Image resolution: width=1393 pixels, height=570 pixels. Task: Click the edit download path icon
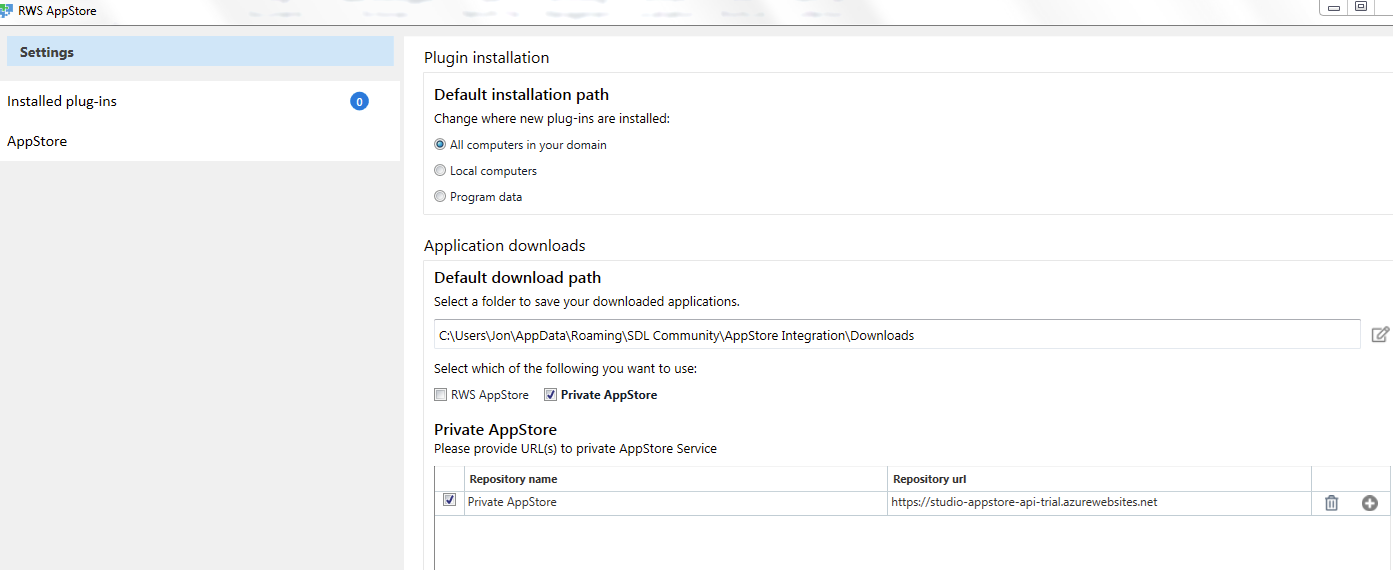(1380, 335)
